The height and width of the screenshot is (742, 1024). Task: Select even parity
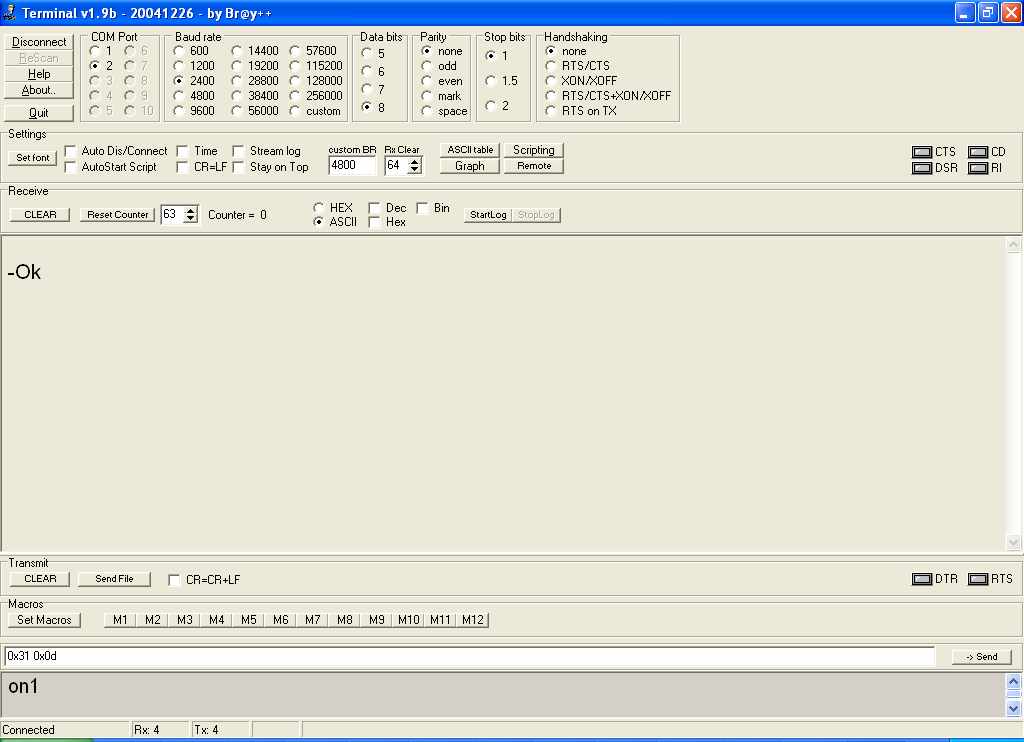[x=426, y=81]
